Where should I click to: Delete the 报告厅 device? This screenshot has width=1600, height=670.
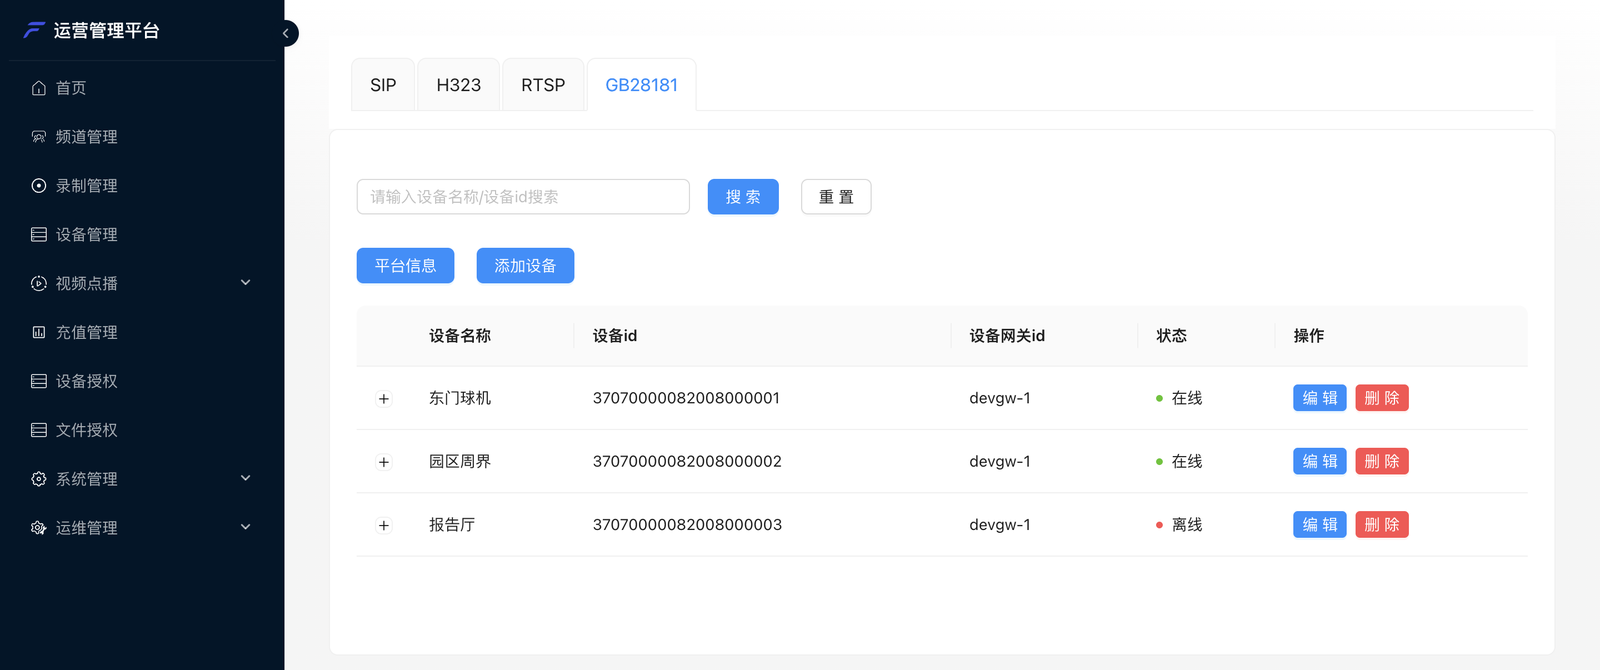pos(1382,525)
